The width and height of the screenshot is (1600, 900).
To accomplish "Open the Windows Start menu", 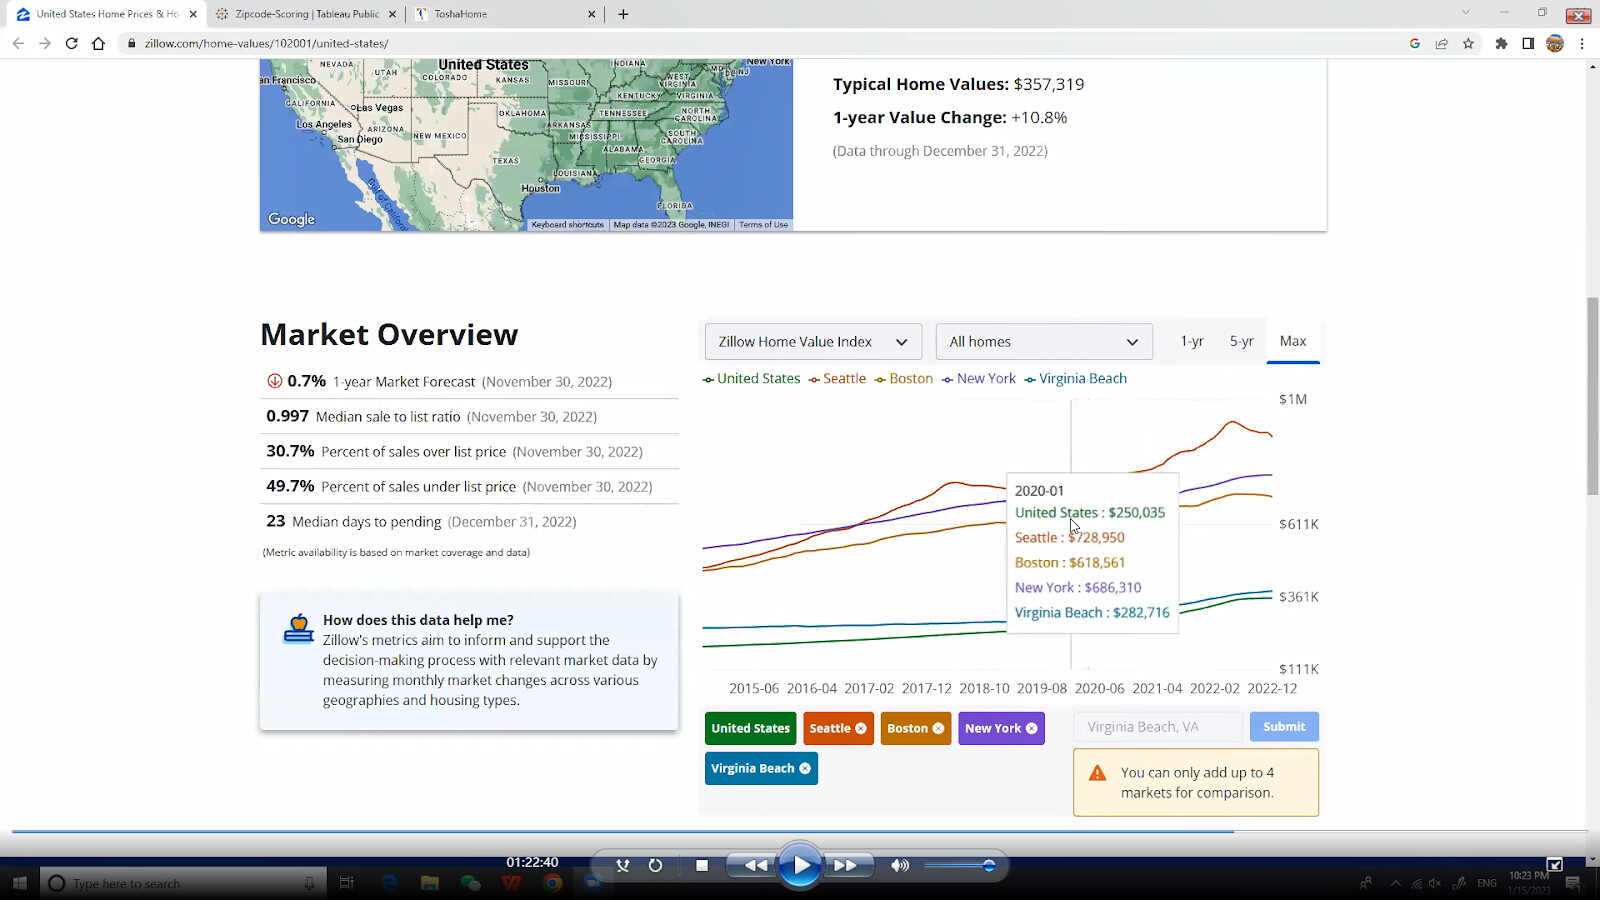I will click(19, 883).
